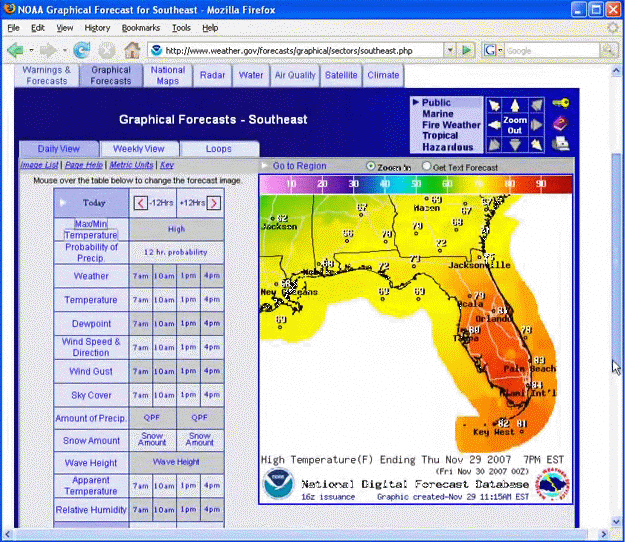This screenshot has height=542, width=625.
Task: Show the High Max/Min Temperature image
Action: tap(177, 229)
